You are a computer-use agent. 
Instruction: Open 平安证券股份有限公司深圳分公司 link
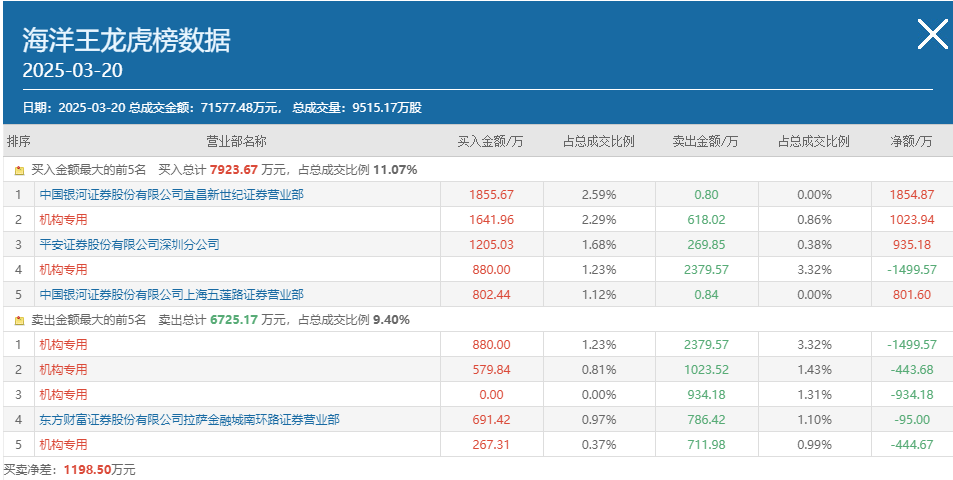click(129, 245)
